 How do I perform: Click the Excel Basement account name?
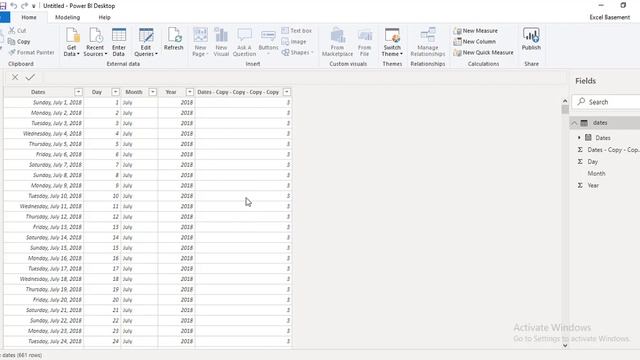click(x=609, y=17)
